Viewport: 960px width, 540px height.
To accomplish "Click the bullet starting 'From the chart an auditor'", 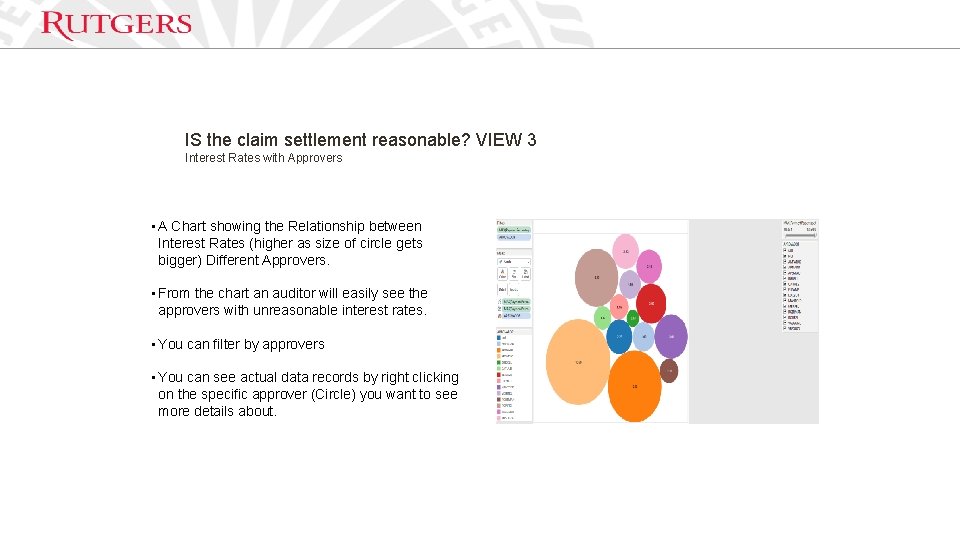I will [x=293, y=302].
